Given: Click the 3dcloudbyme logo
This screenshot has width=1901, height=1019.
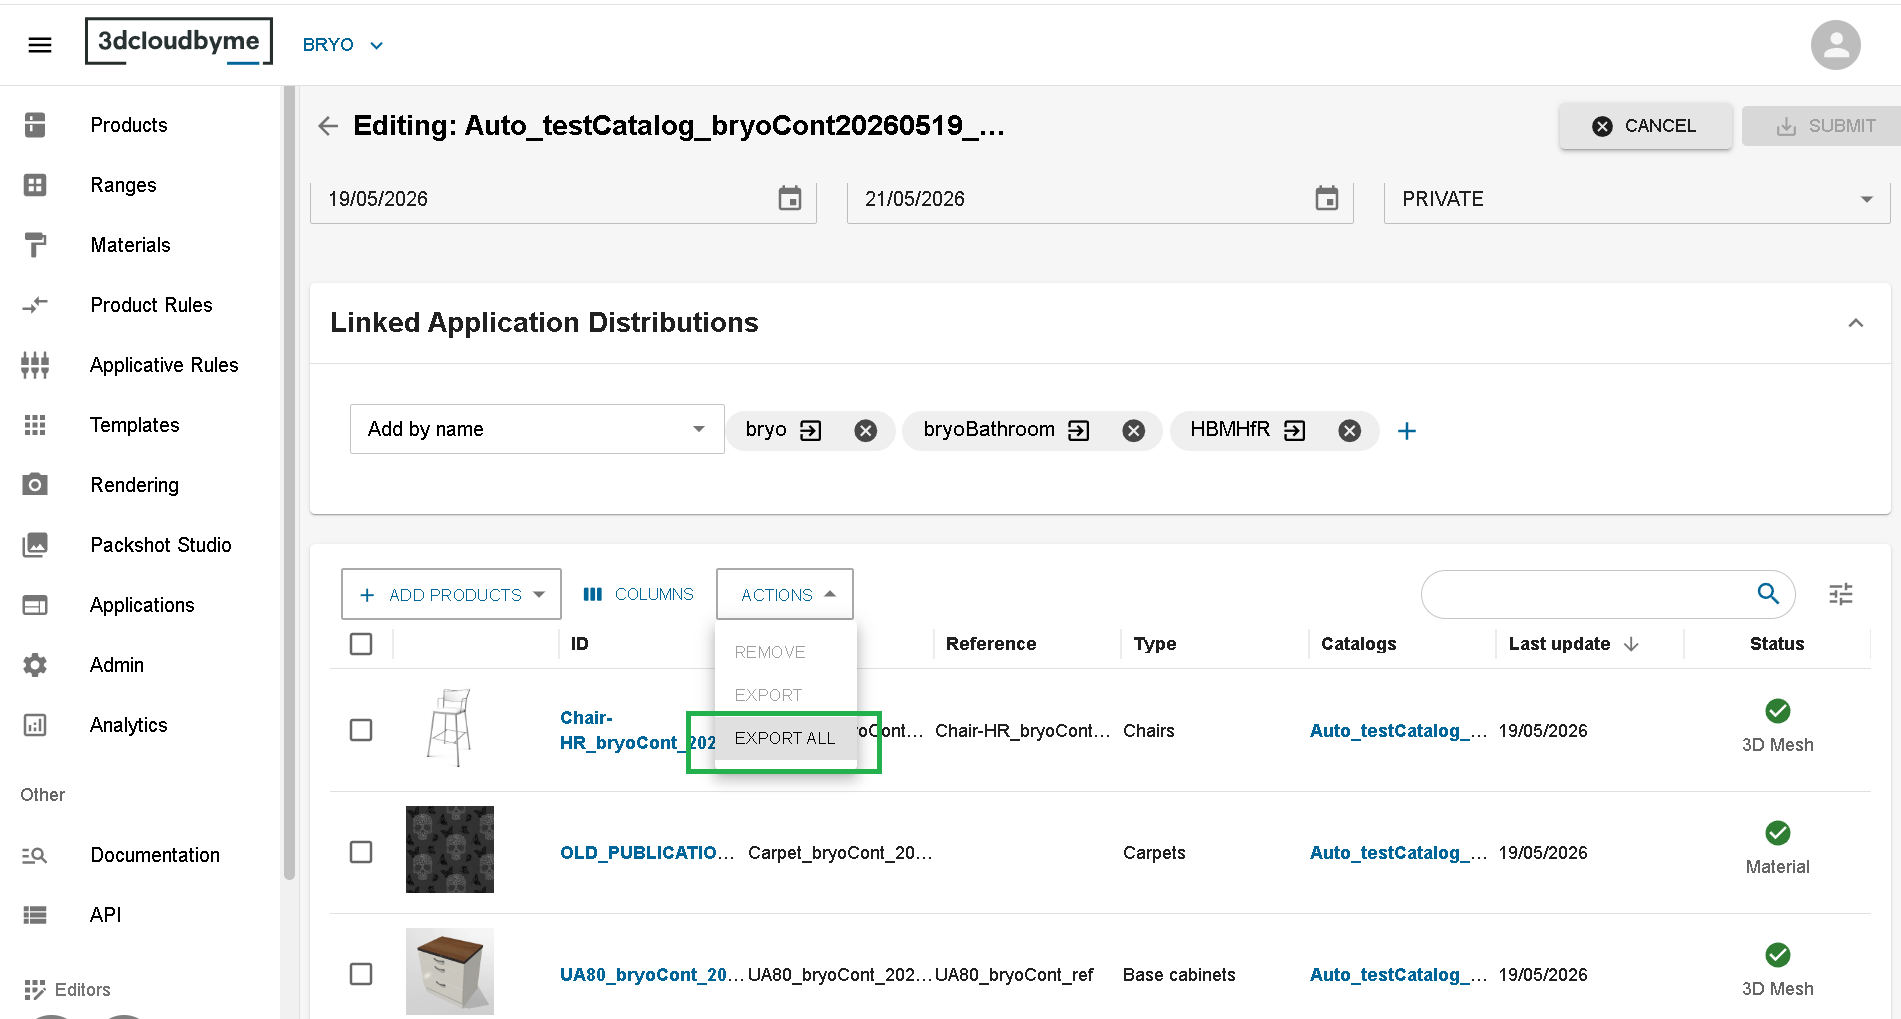Looking at the screenshot, I should pos(179,42).
